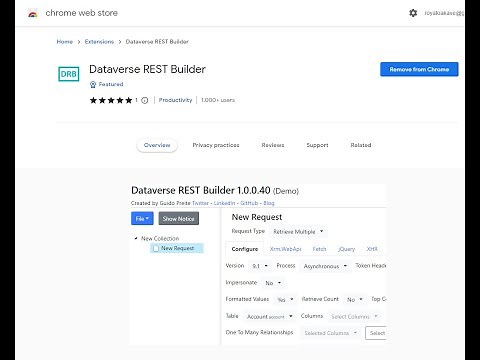Select the Overview tab
This screenshot has height=360, width=480.
[x=157, y=145]
